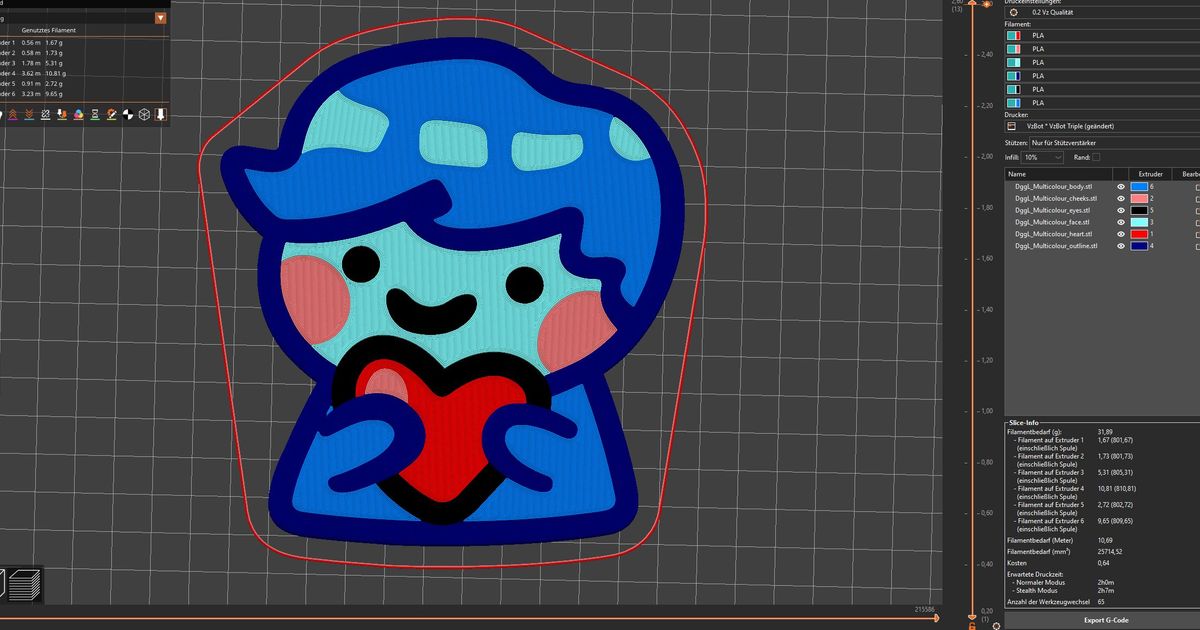This screenshot has width=1200, height=630.
Task: Click the seams icon in the legend toolbar
Action: tap(46, 114)
